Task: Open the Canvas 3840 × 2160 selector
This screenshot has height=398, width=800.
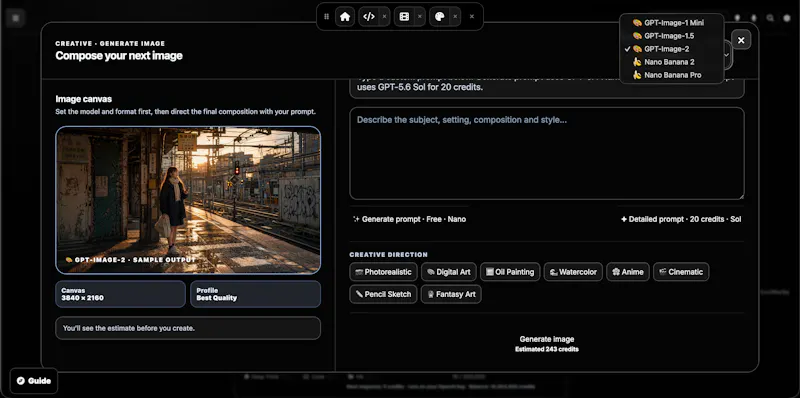Action: point(120,294)
